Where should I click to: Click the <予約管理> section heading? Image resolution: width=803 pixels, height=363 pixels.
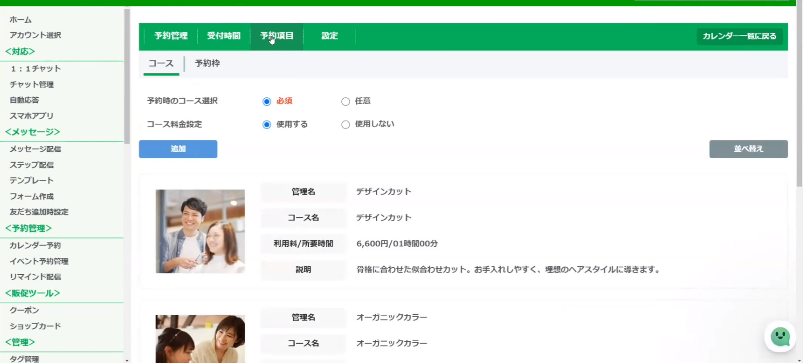tap(28, 228)
